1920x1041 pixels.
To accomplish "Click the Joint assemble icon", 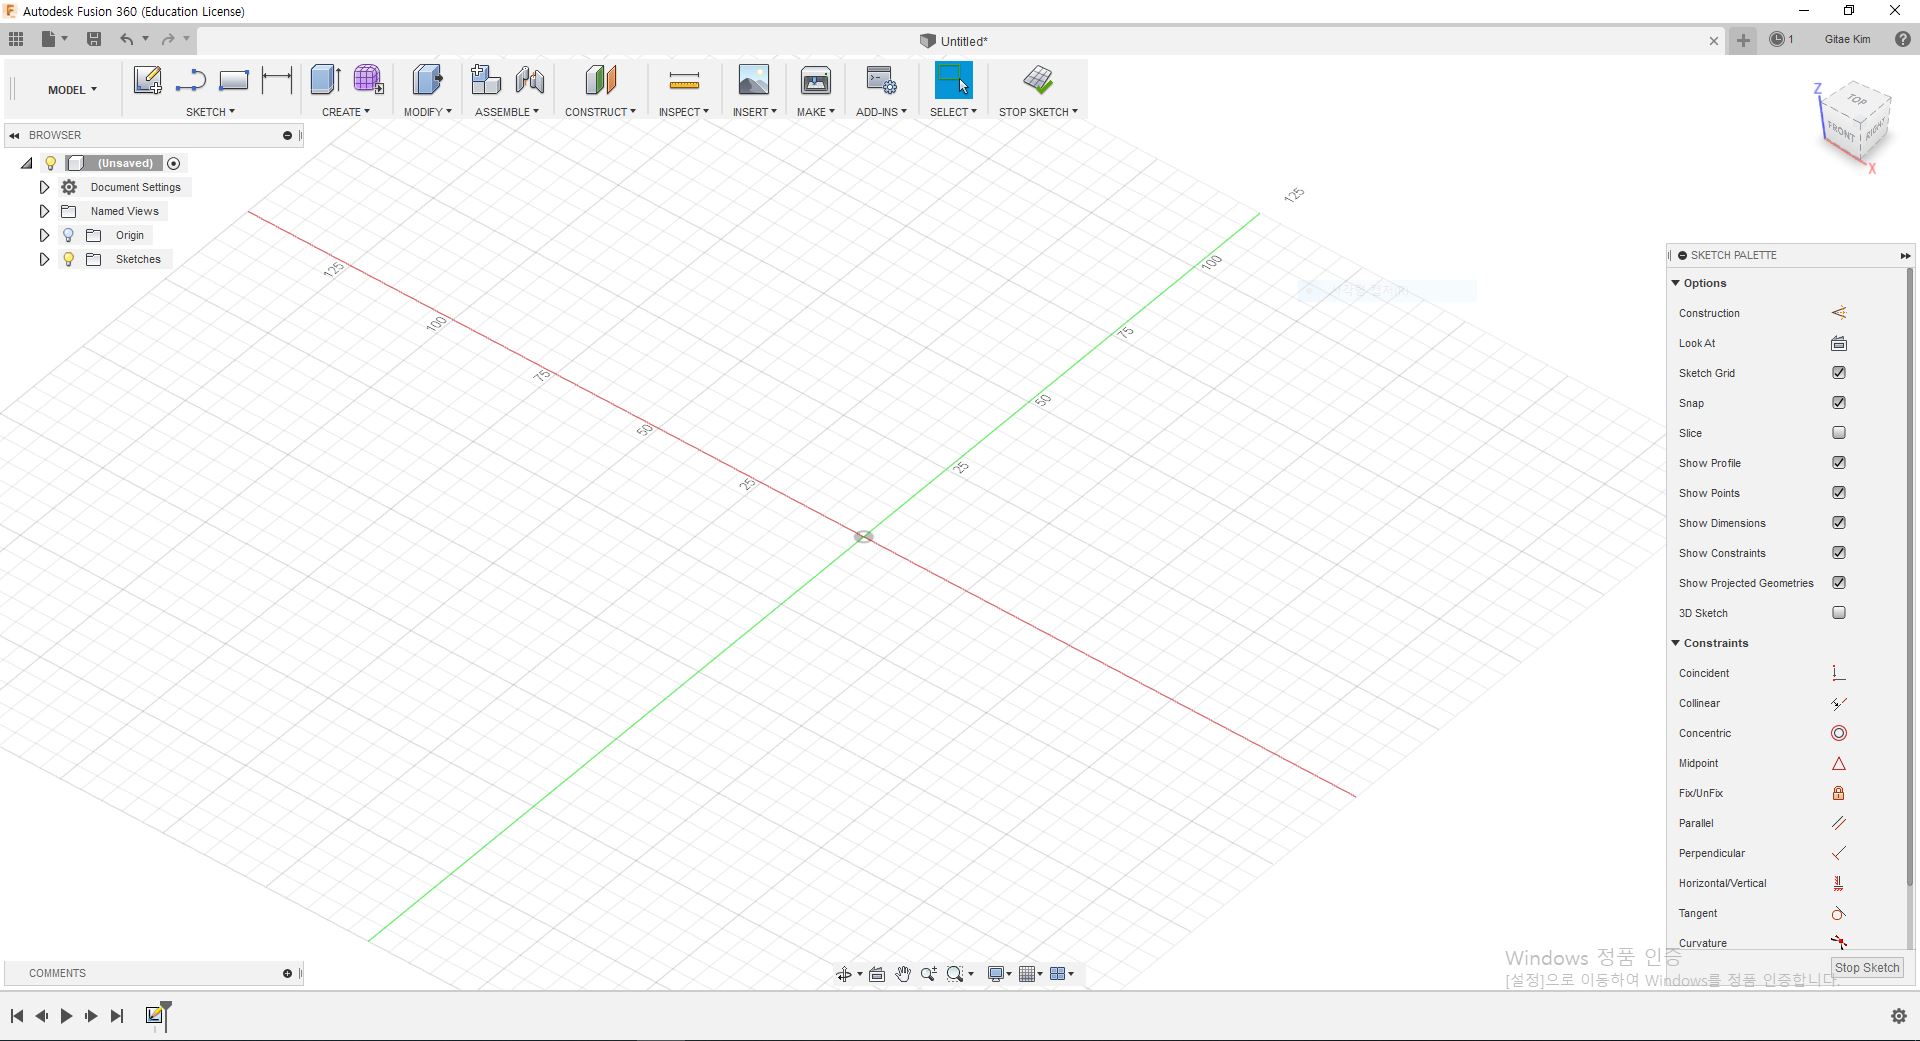I will (x=530, y=80).
